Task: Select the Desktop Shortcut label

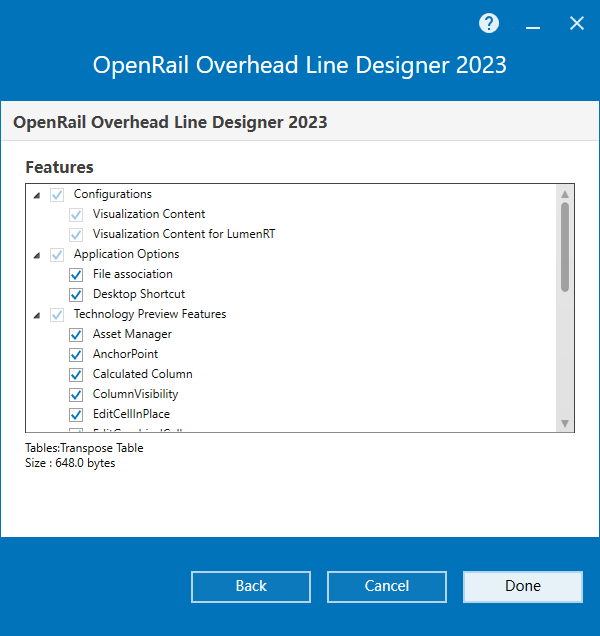Action: [139, 294]
